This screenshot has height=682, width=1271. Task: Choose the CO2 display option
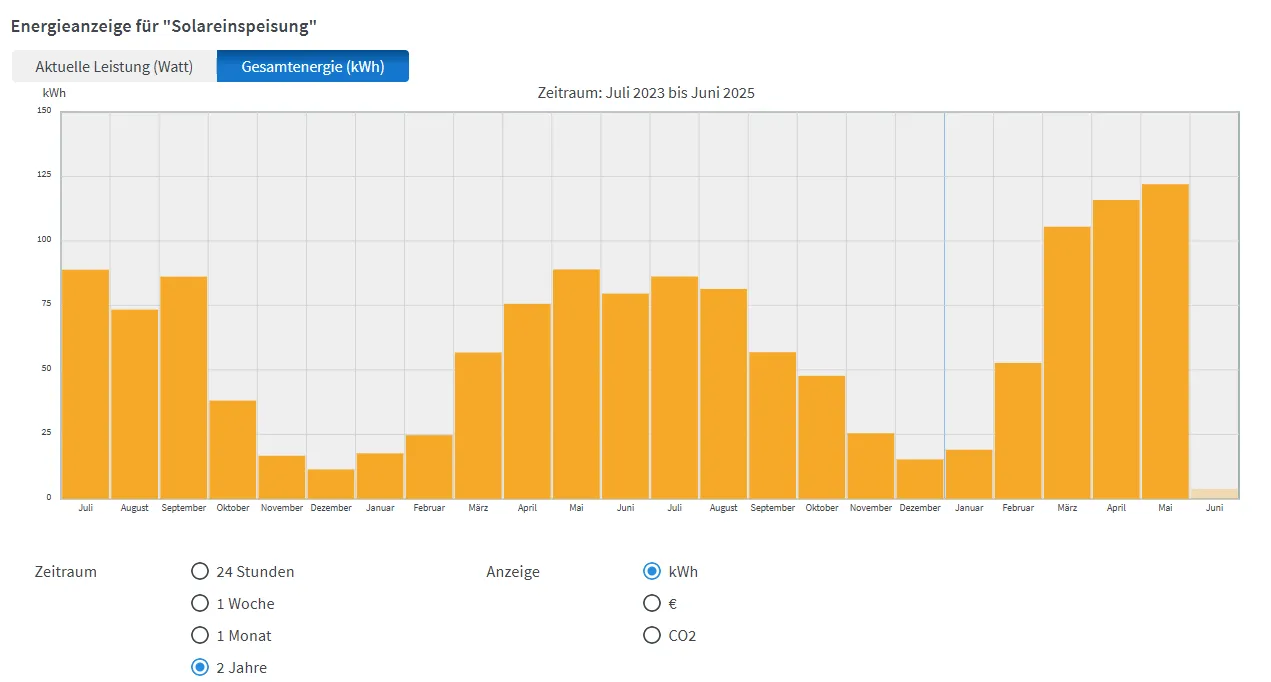(x=652, y=636)
